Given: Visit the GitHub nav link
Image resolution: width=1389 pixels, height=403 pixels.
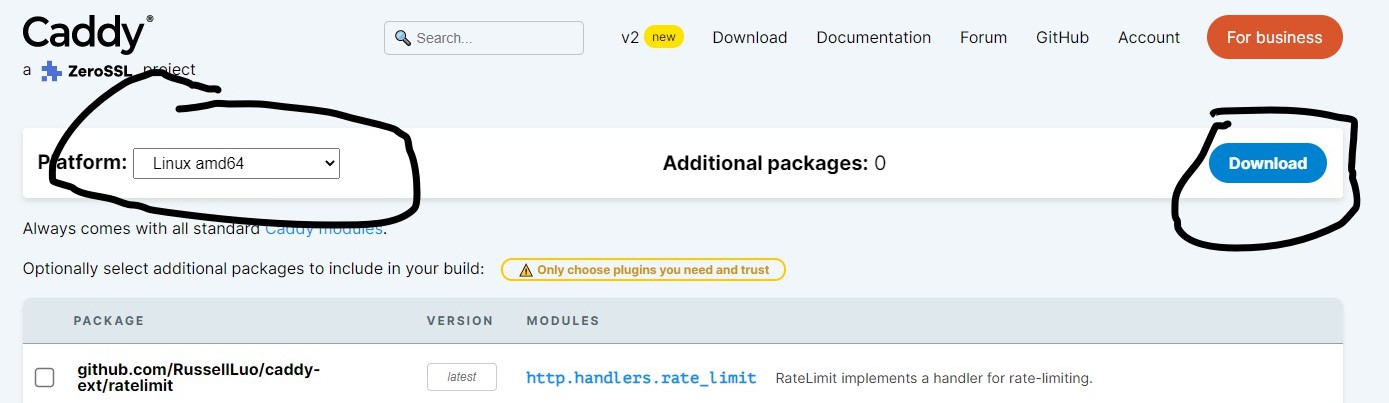Looking at the screenshot, I should pyautogui.click(x=1062, y=37).
